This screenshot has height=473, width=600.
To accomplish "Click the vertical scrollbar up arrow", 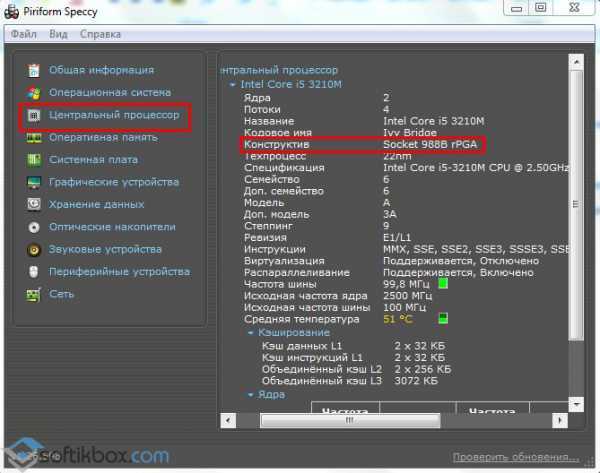I will [576, 62].
